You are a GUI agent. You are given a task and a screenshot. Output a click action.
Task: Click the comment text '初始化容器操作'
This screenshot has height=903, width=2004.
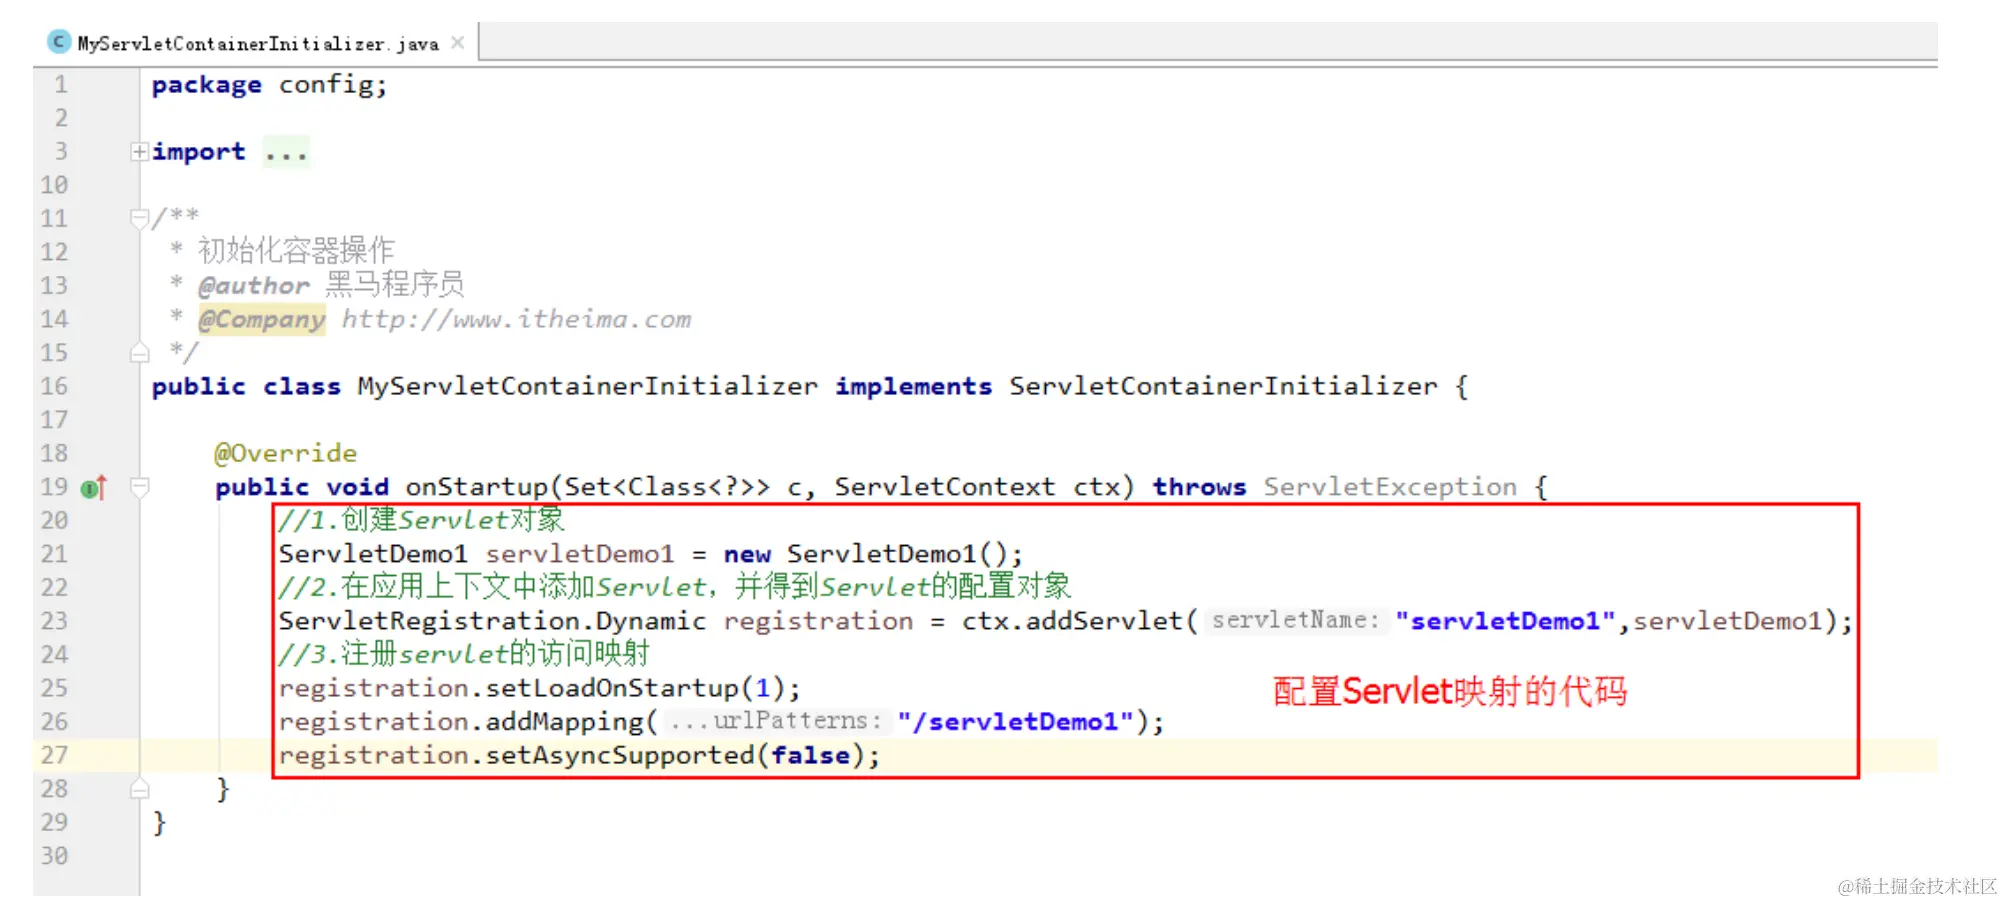tap(296, 251)
